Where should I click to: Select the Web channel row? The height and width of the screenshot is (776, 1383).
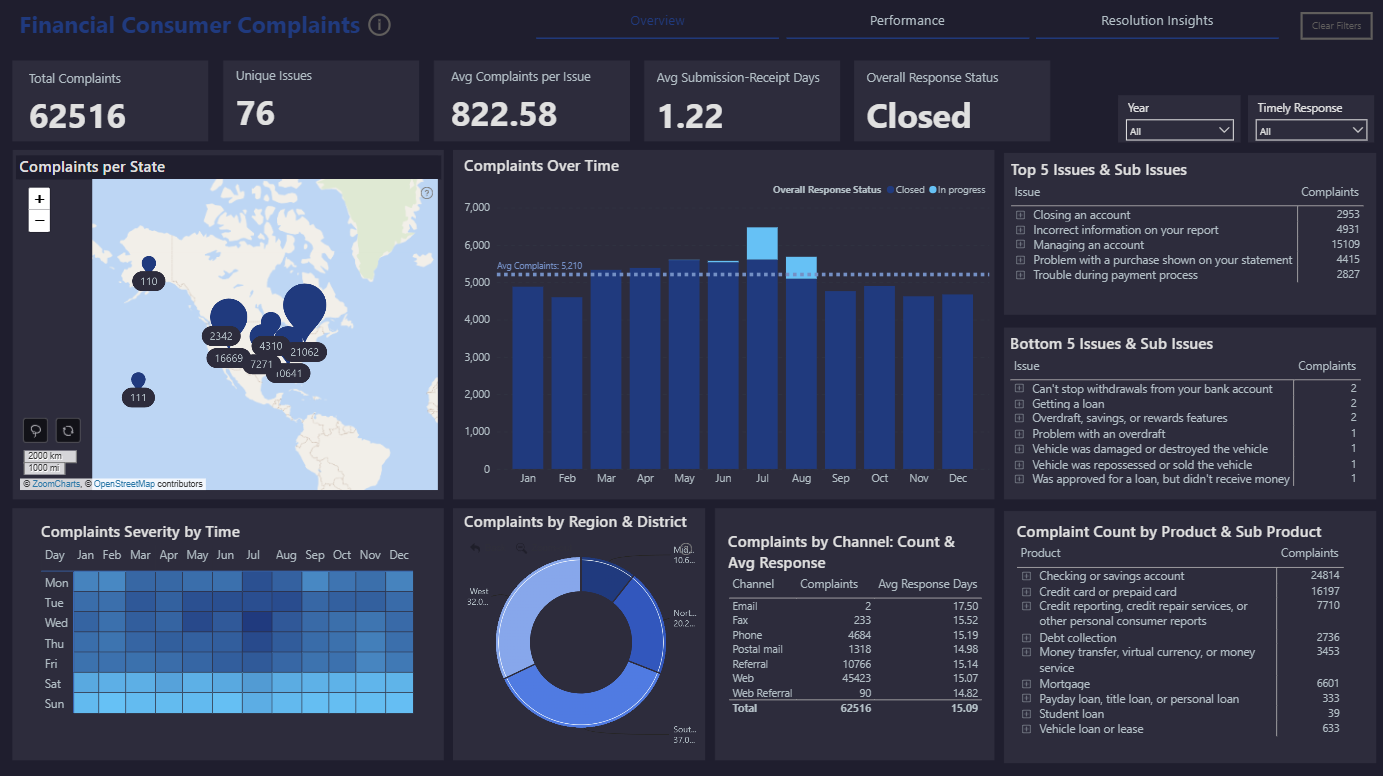(855, 679)
